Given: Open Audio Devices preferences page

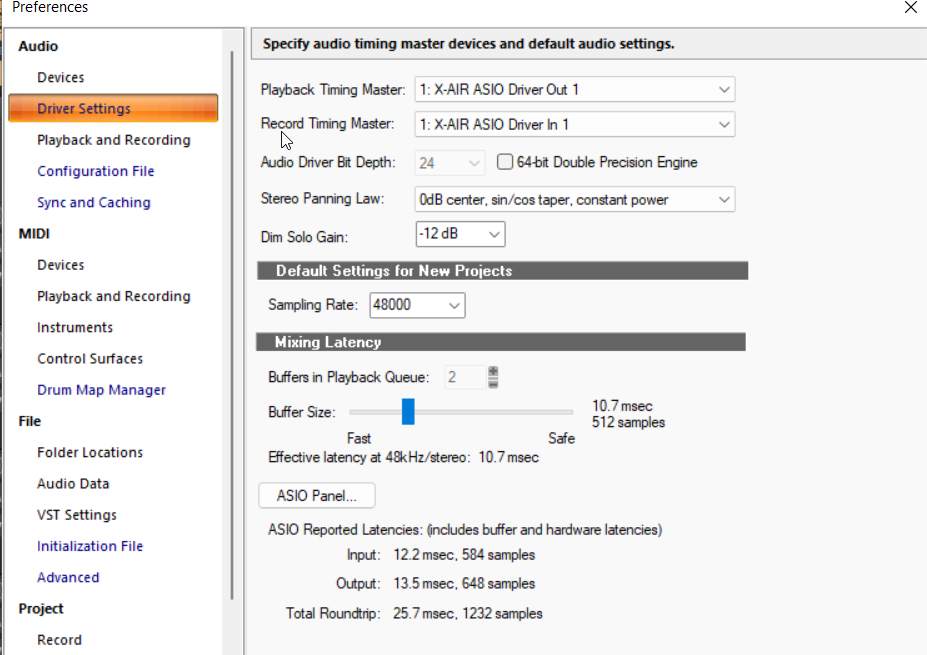Looking at the screenshot, I should click(x=60, y=77).
